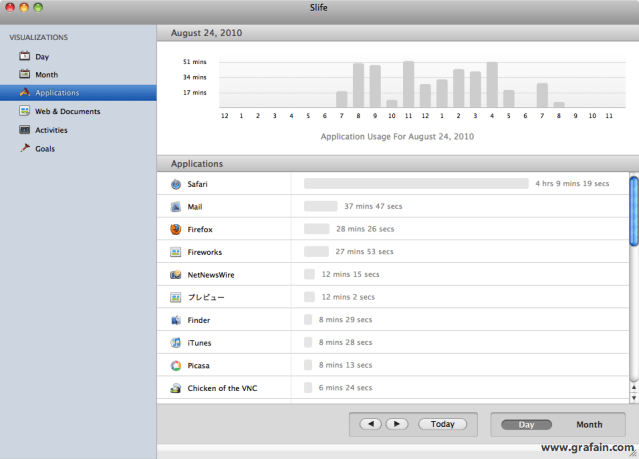Click Firefox's usage bar
639x459 pixels.
point(317,229)
